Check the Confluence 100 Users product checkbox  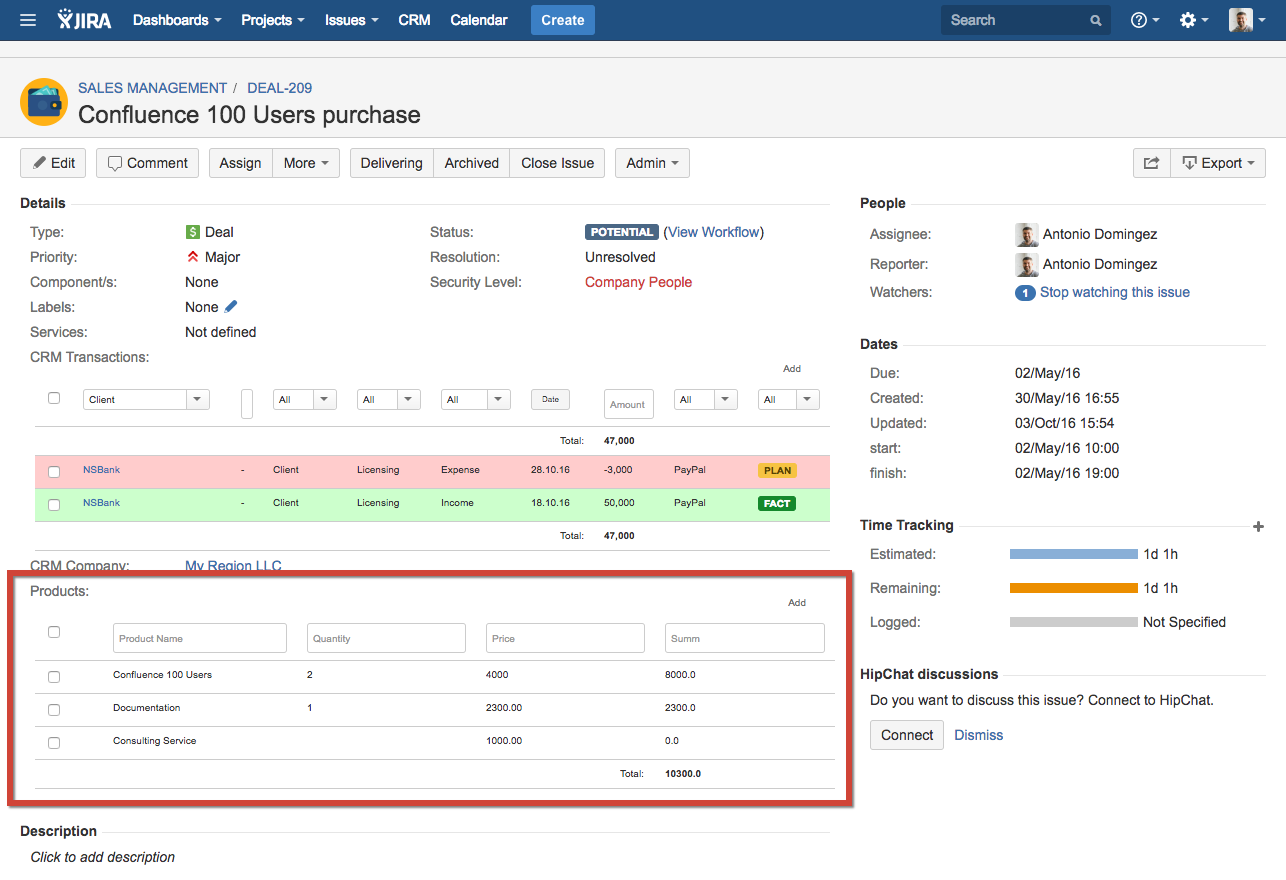click(x=54, y=677)
